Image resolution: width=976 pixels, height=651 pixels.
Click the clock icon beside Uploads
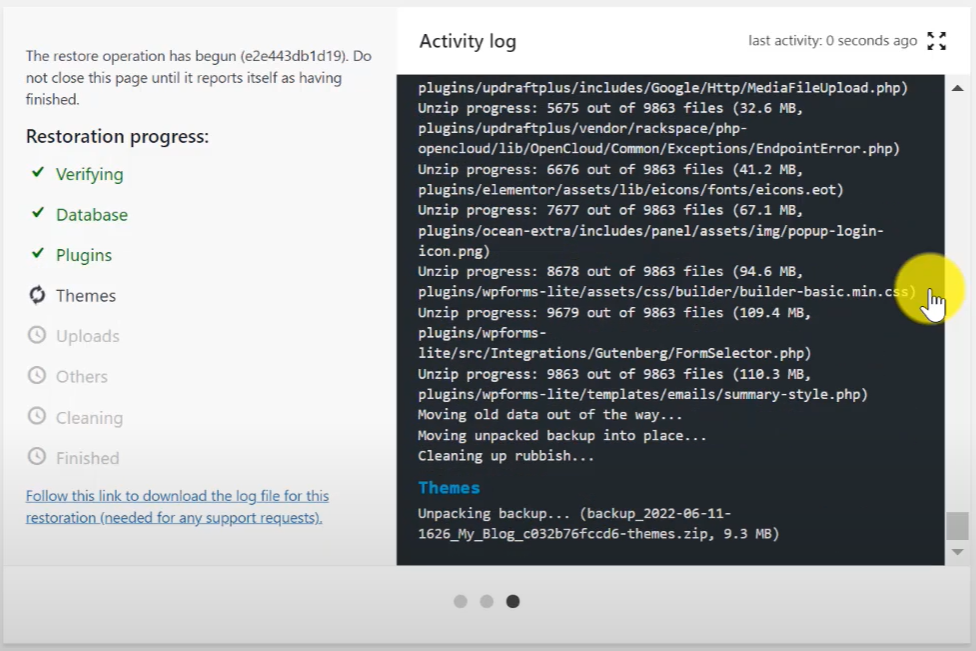pyautogui.click(x=37, y=335)
